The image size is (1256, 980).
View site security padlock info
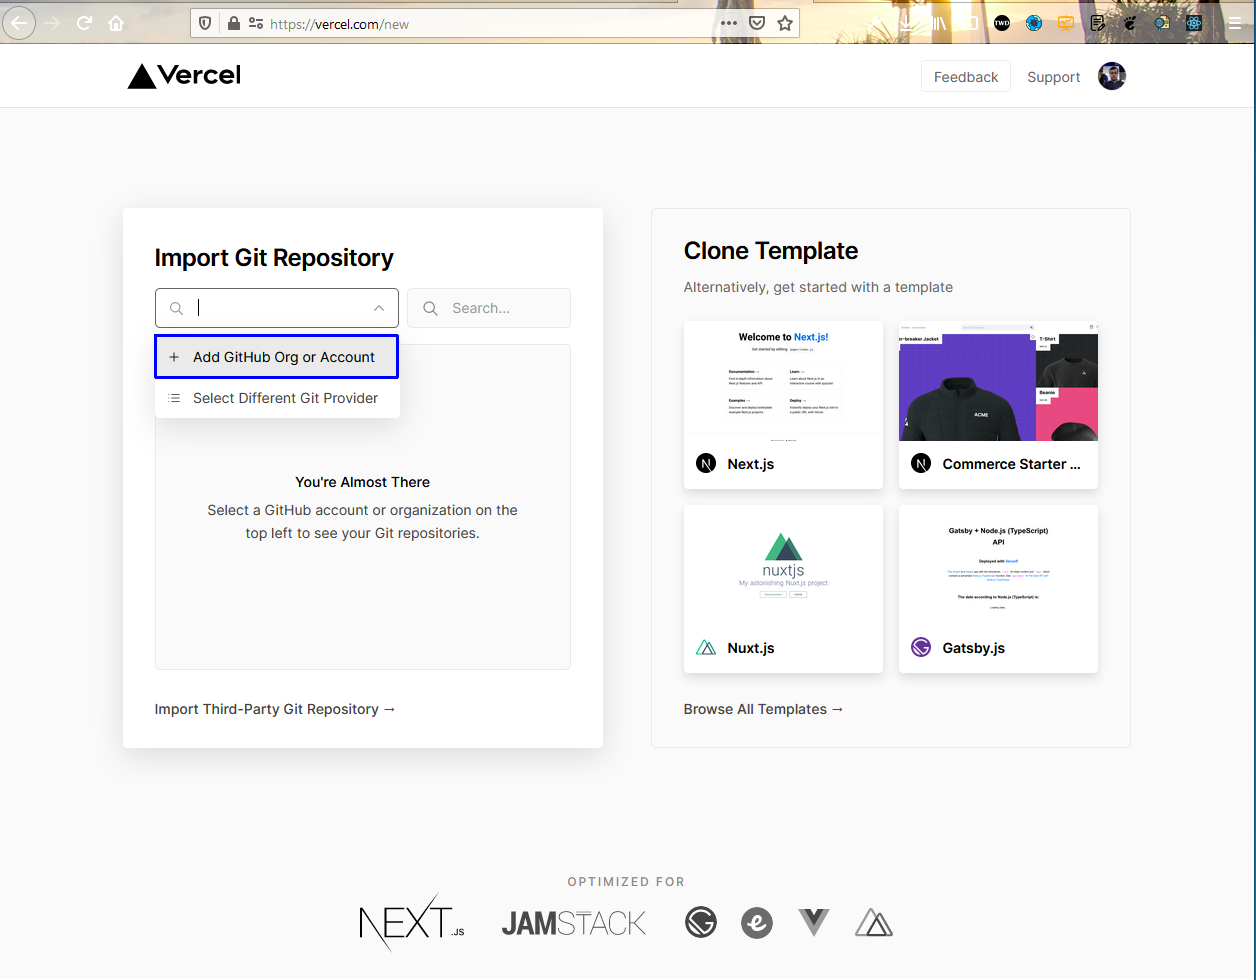click(x=233, y=23)
